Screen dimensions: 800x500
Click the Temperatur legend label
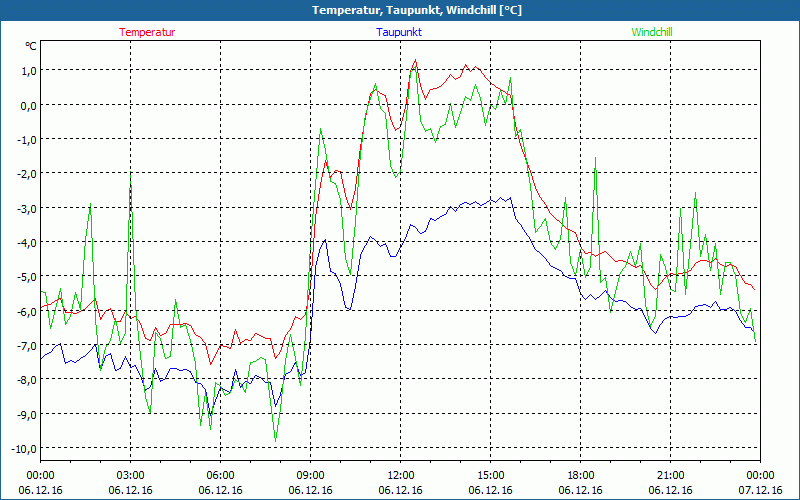coord(147,32)
